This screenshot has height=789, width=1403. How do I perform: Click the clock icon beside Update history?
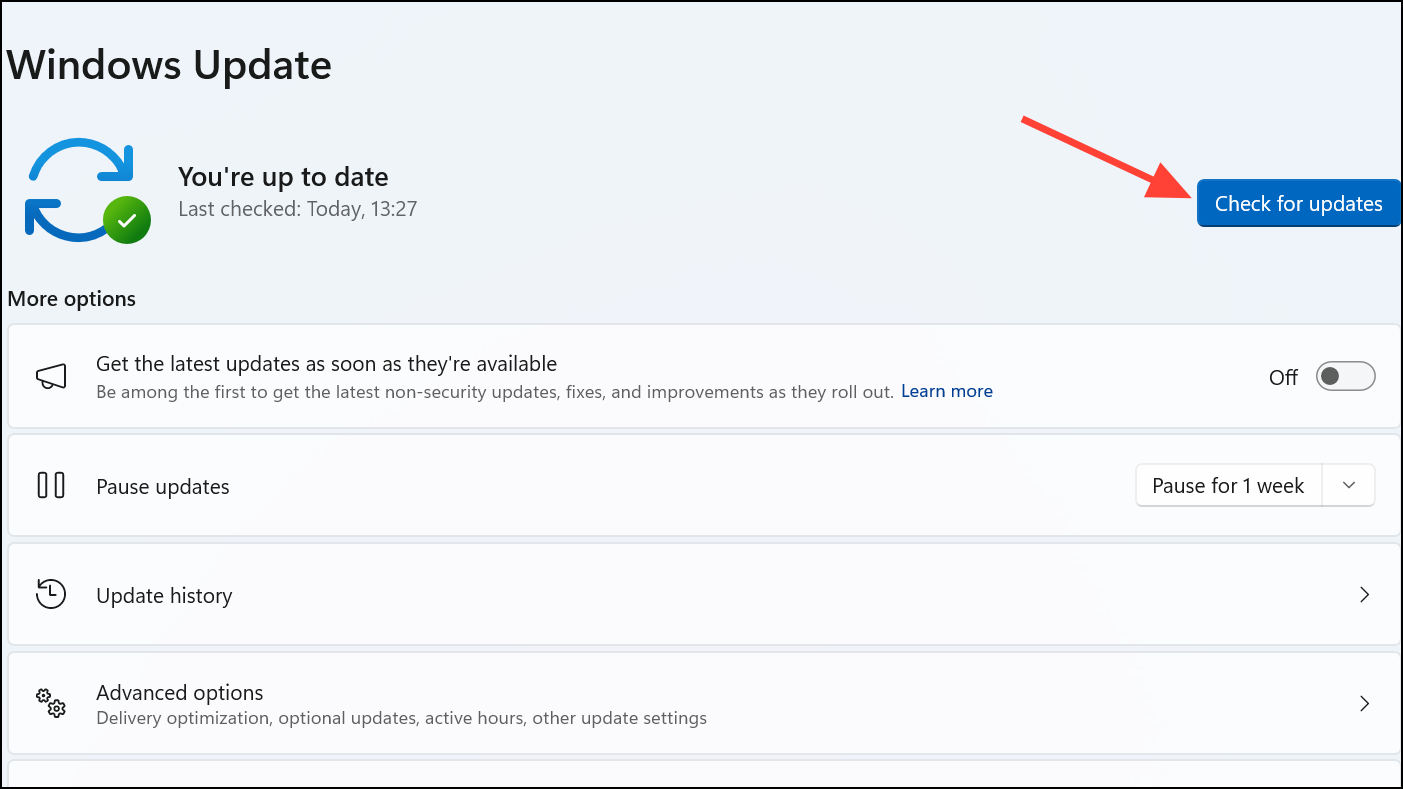[50, 594]
